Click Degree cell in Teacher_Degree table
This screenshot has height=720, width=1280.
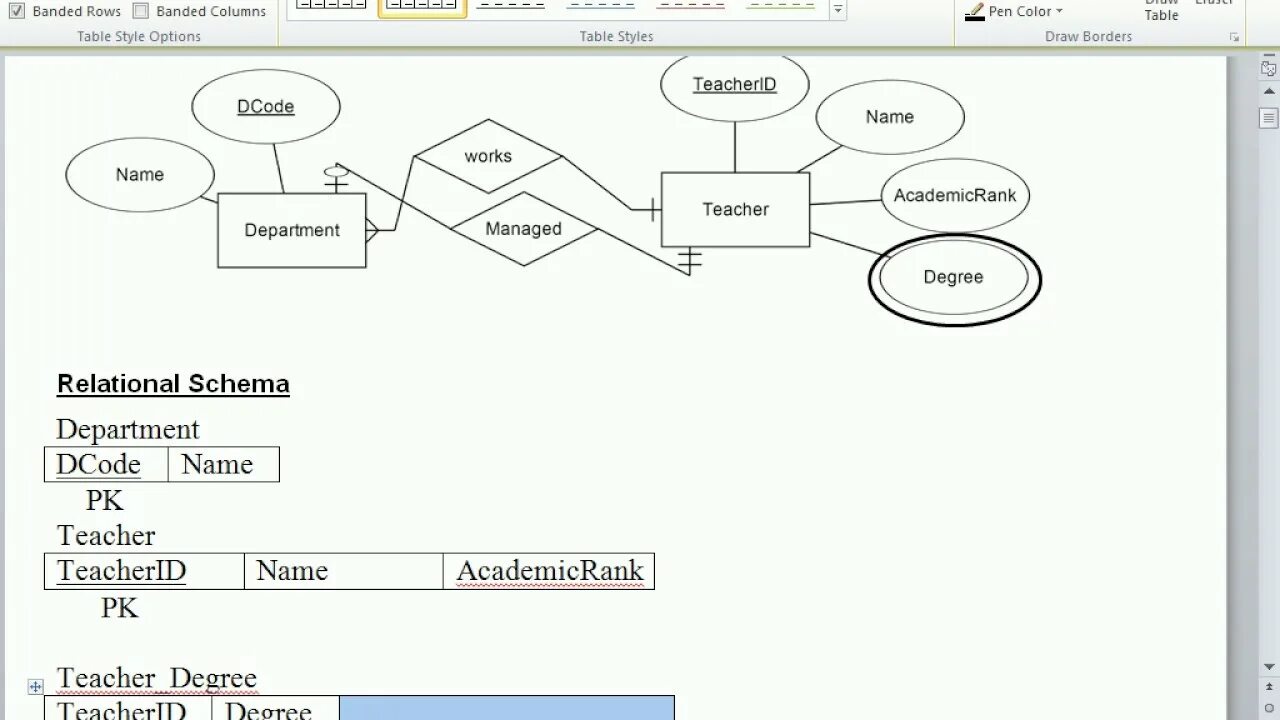tap(275, 708)
